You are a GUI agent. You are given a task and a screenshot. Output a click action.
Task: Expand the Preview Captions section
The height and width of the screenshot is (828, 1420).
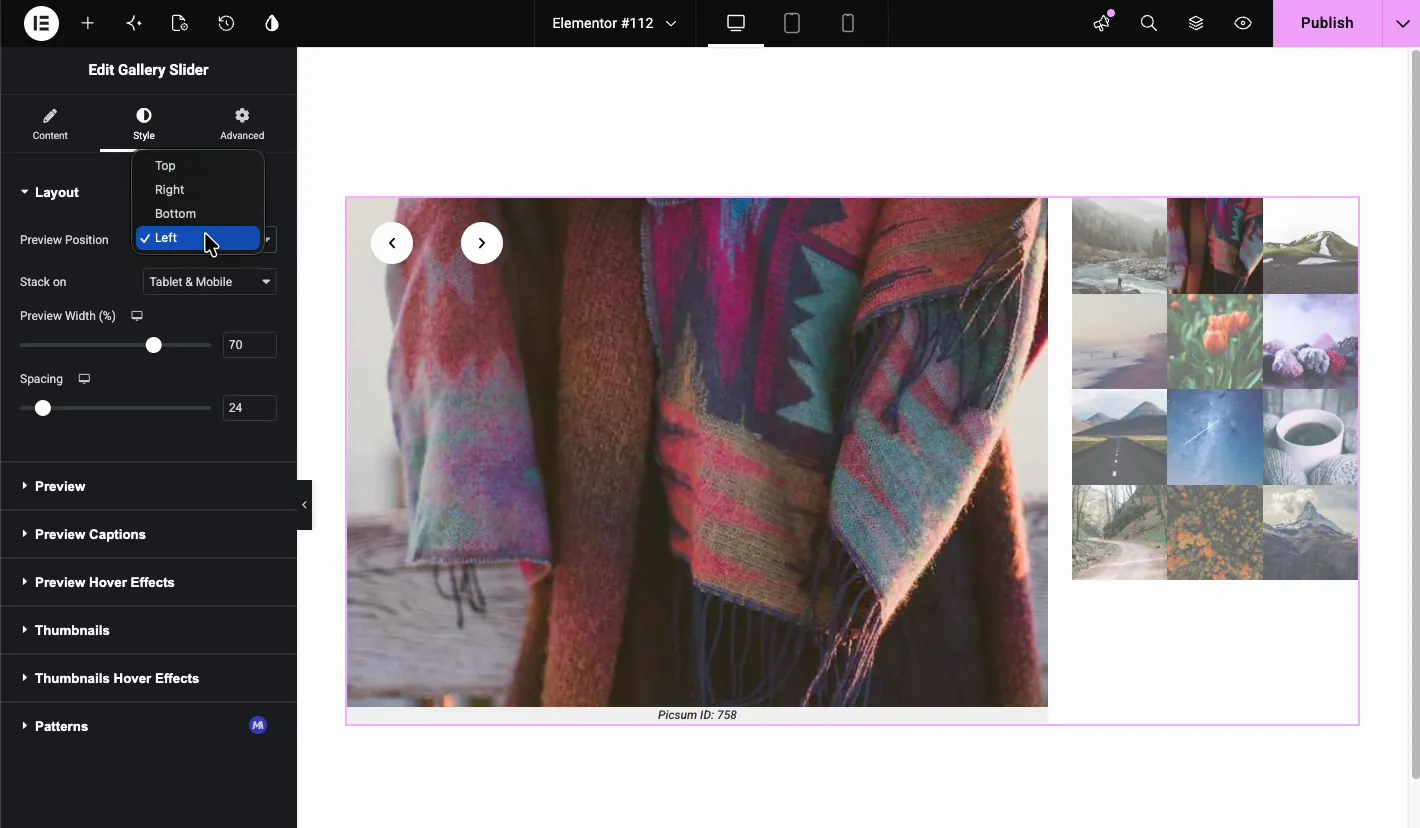148,534
